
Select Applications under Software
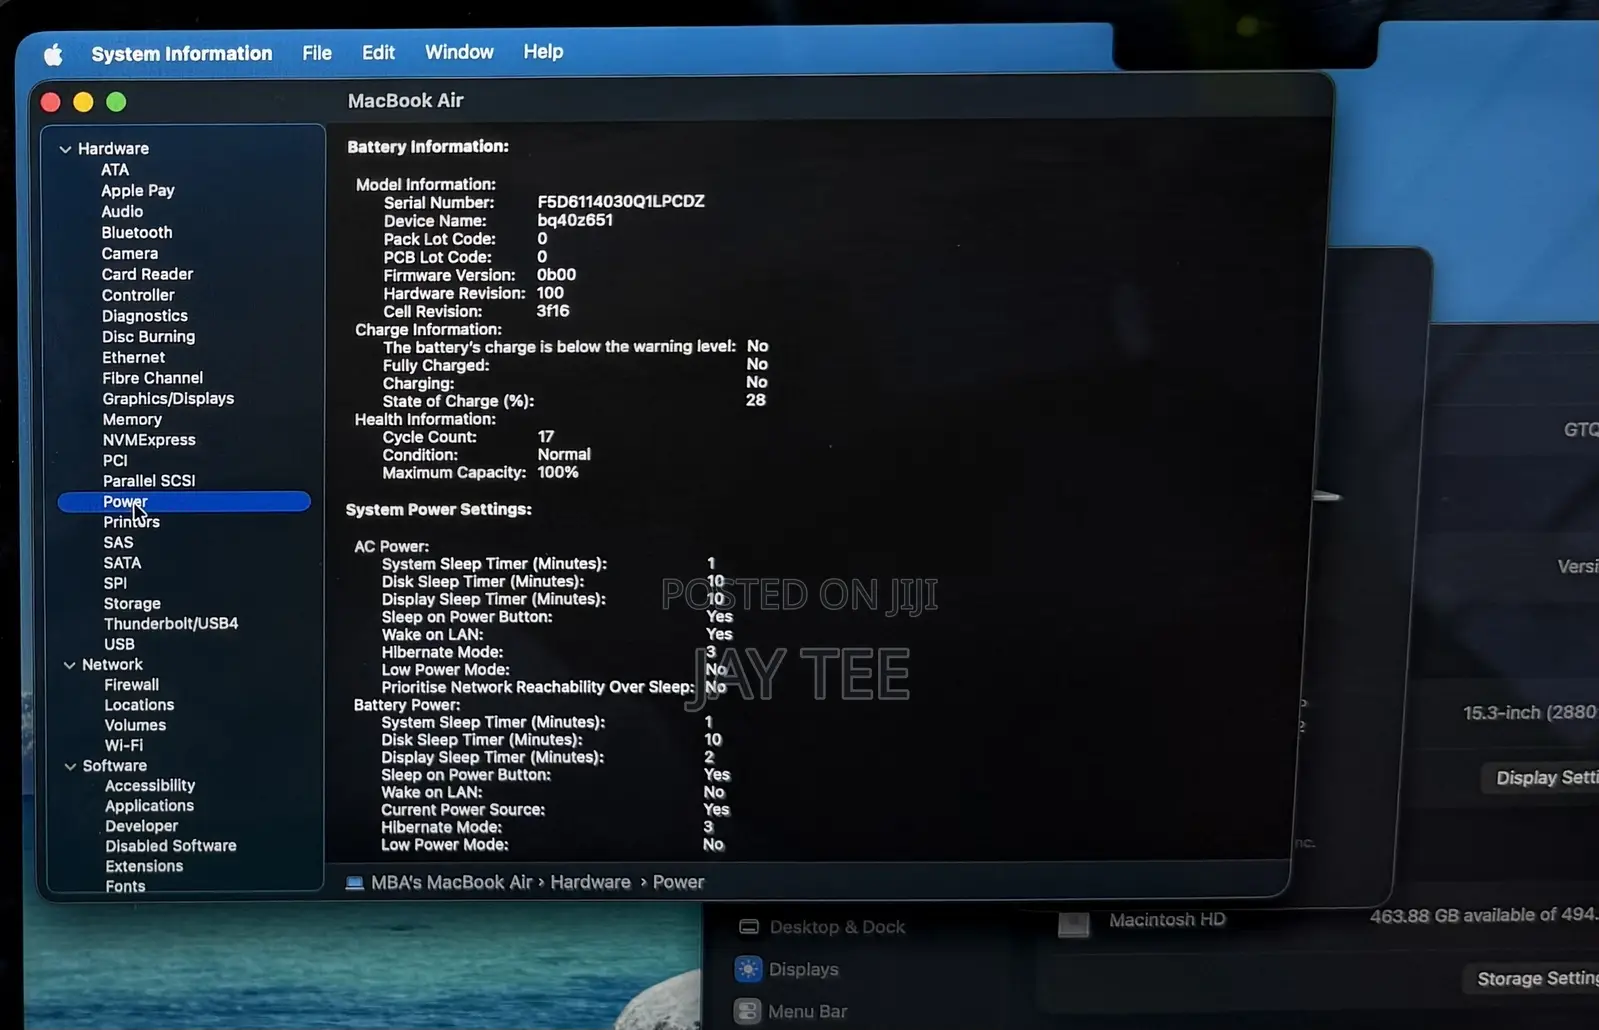tap(149, 806)
